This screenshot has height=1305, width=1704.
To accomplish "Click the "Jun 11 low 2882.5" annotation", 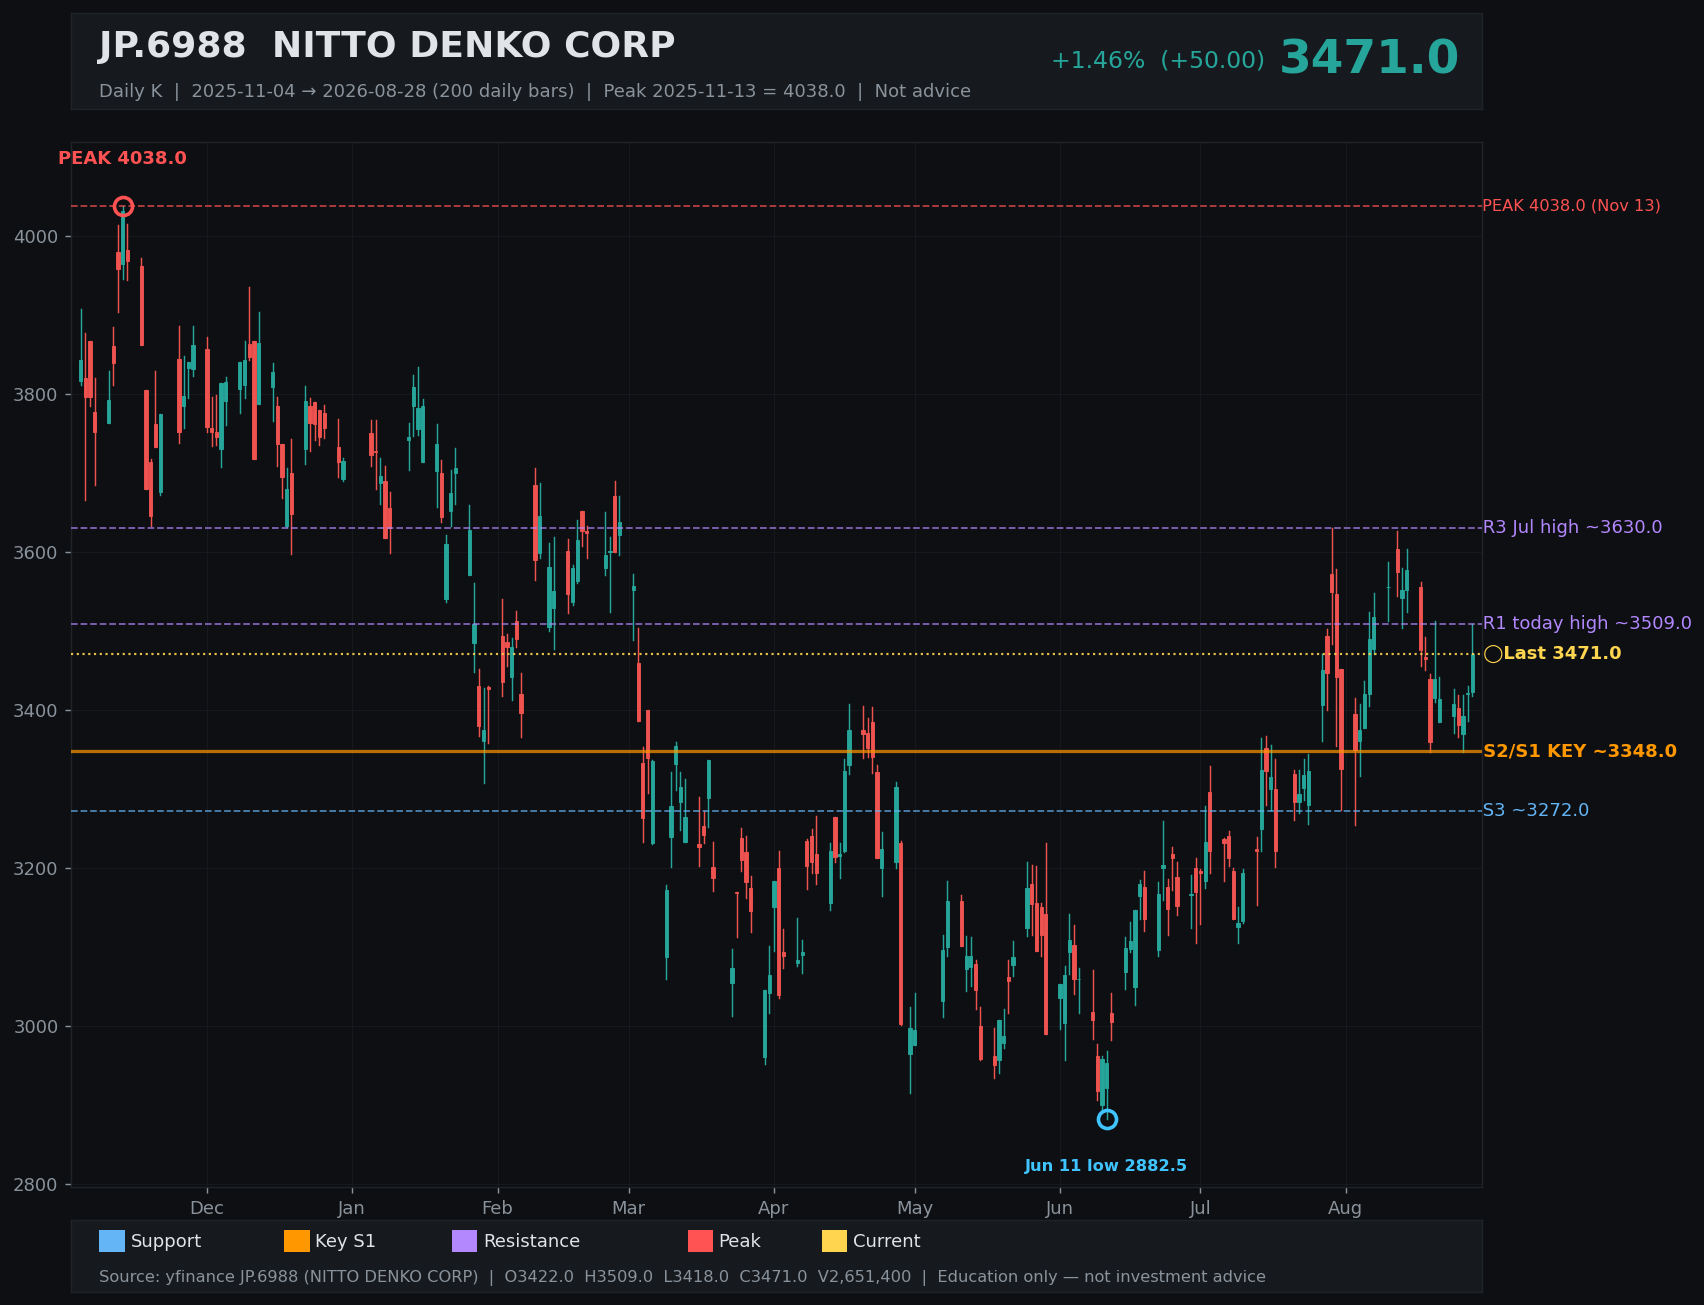I will click(x=1105, y=1166).
